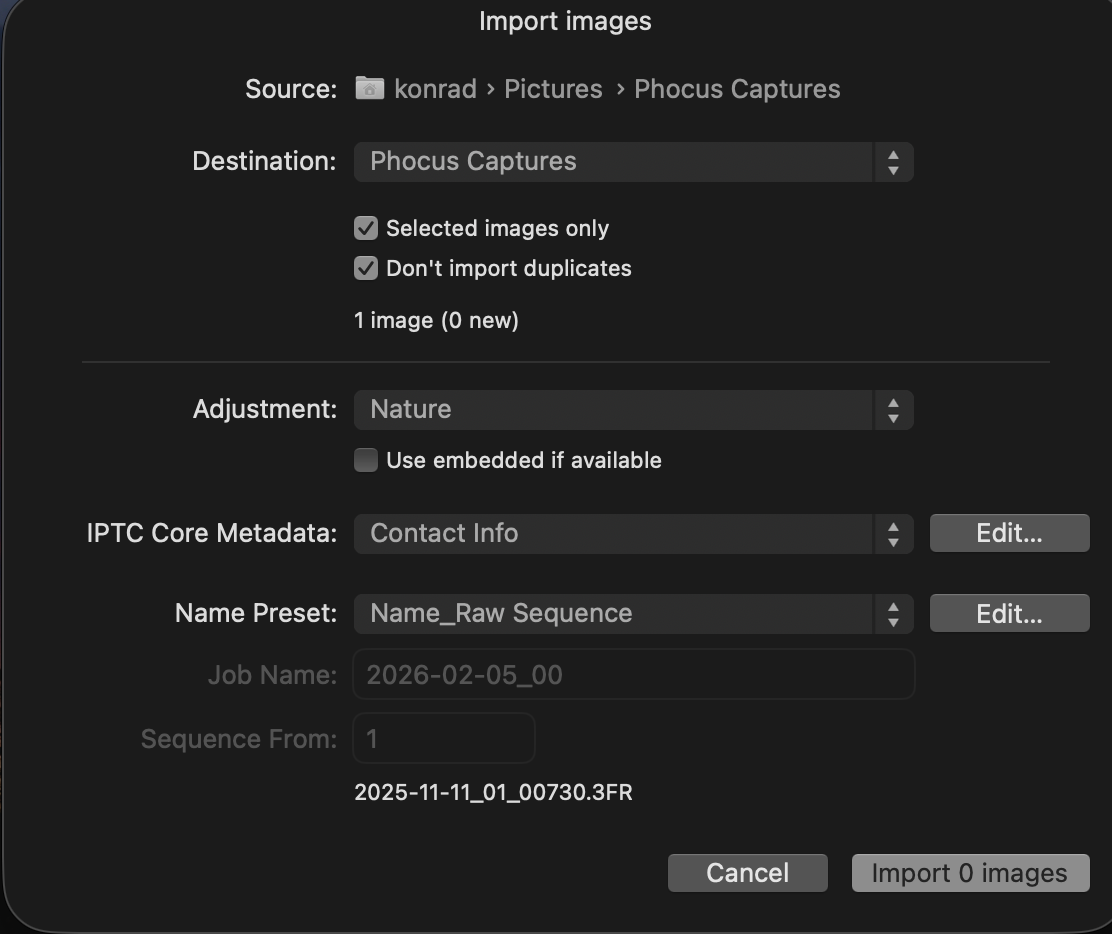Enable Use embedded if available

(366, 460)
